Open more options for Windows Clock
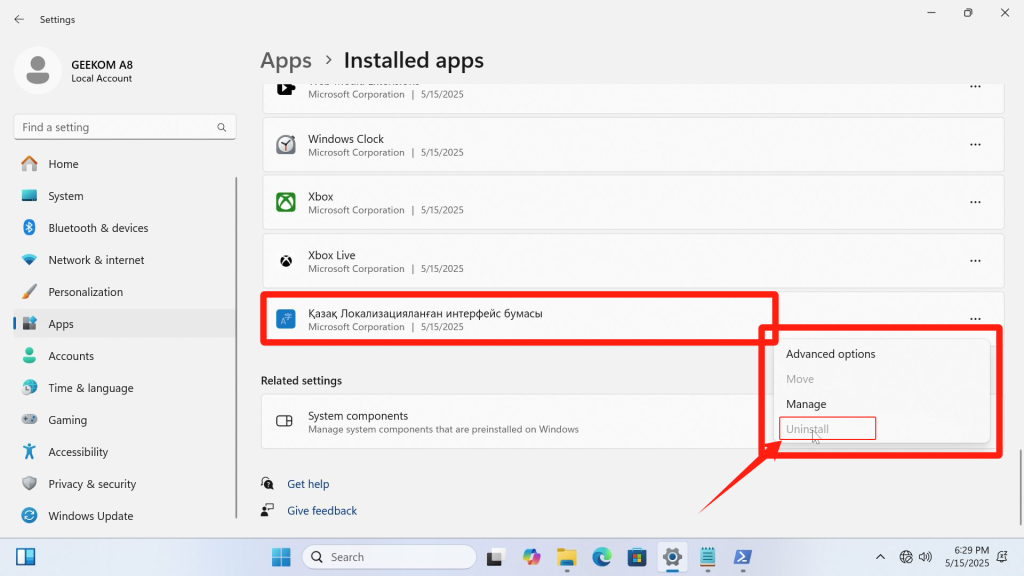 click(x=975, y=144)
